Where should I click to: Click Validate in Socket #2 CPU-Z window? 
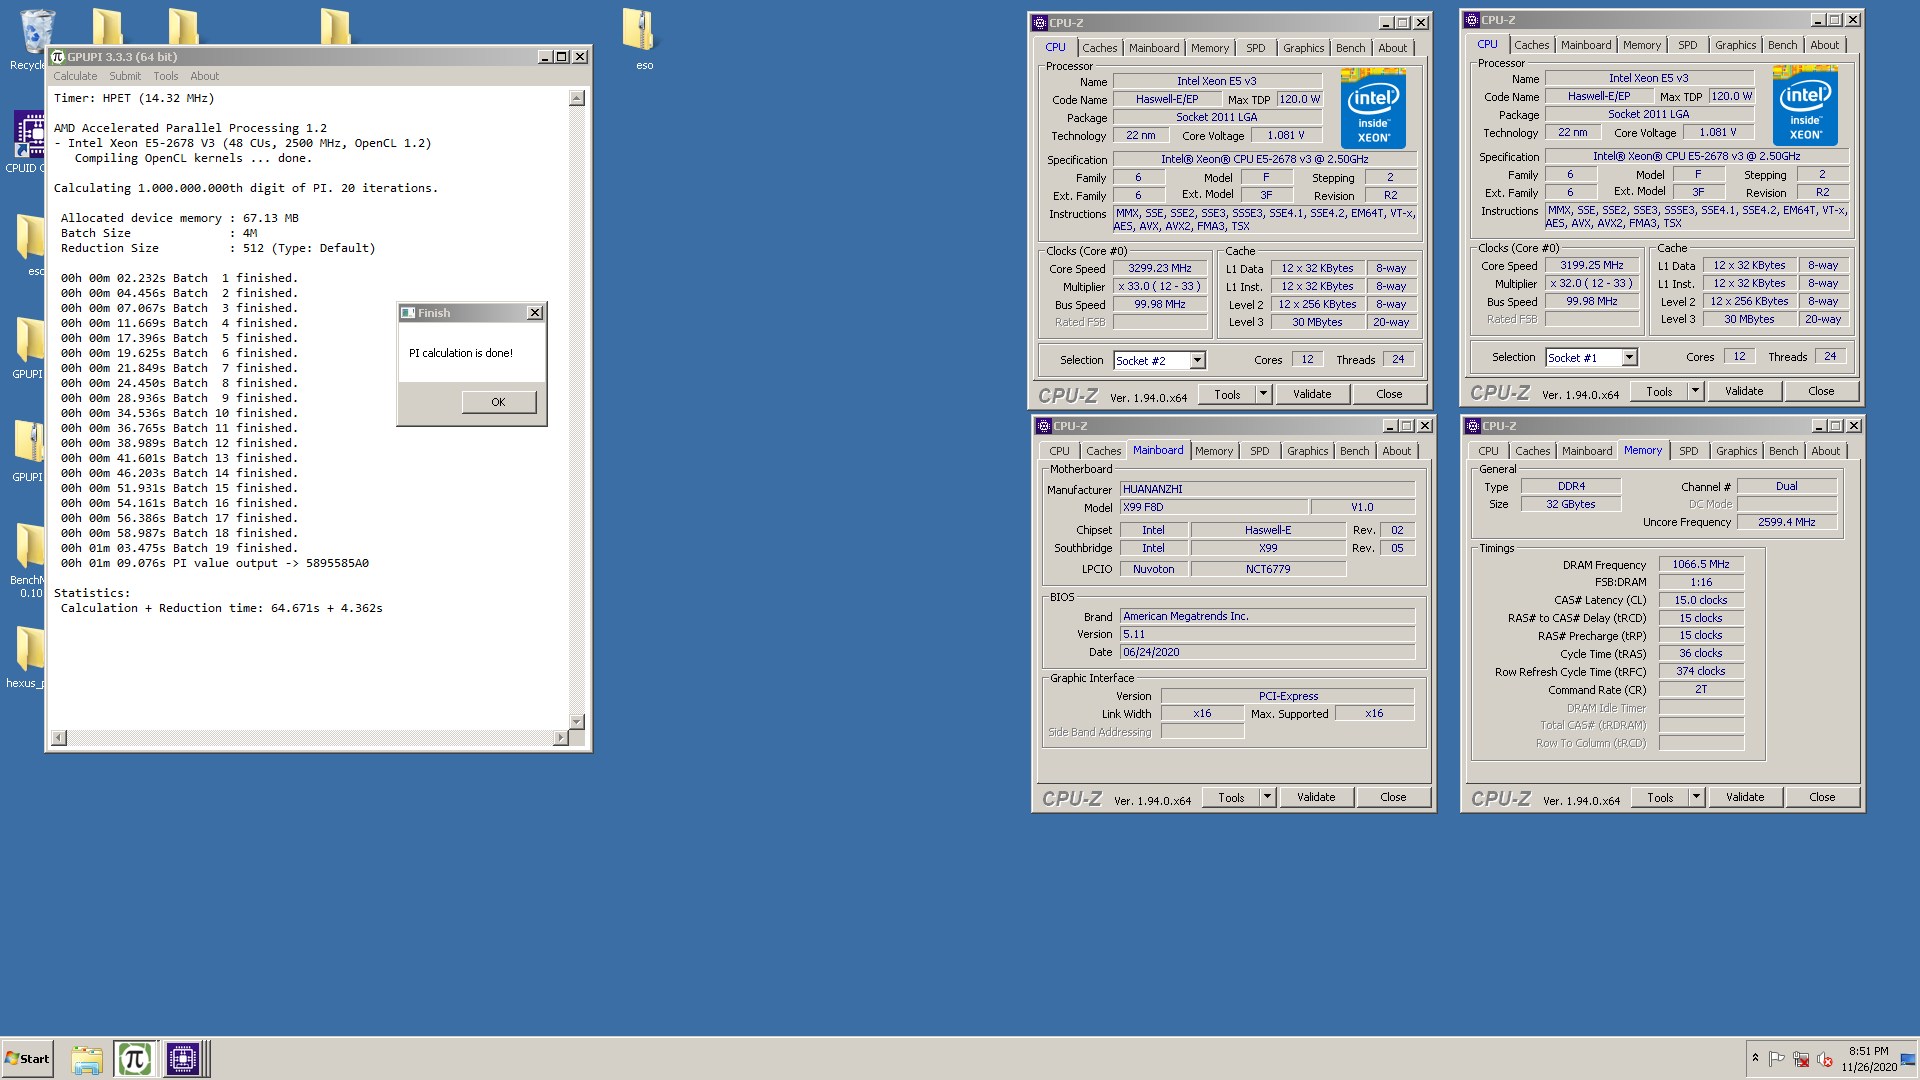pos(1312,394)
